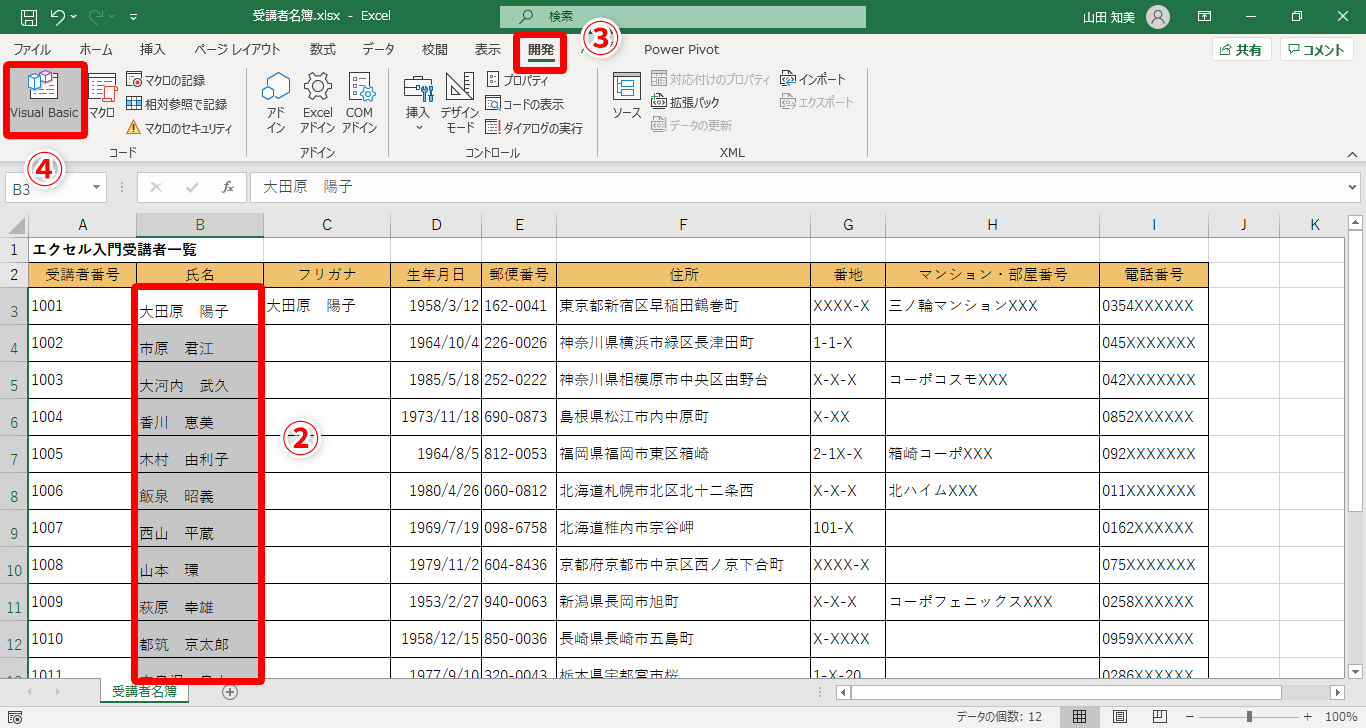Select column F header
The height and width of the screenshot is (728, 1366).
(x=683, y=224)
